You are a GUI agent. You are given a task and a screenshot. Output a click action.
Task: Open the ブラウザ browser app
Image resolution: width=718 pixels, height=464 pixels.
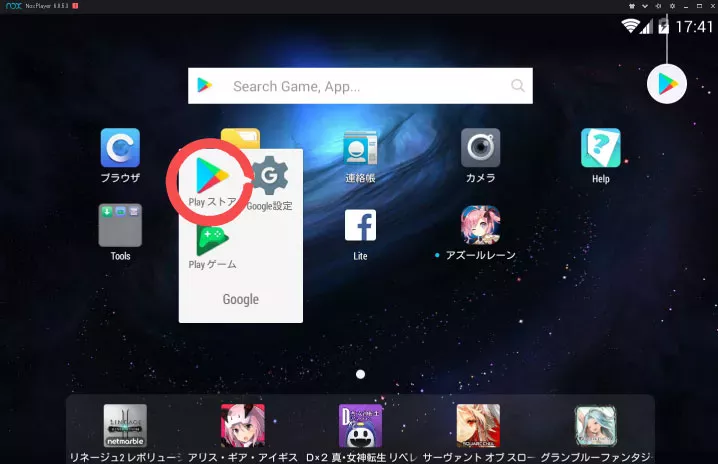(x=120, y=148)
